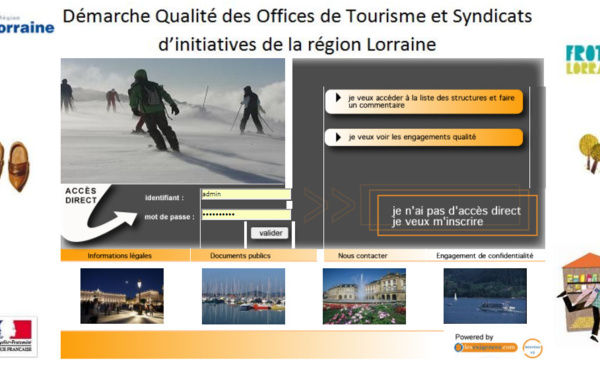This screenshot has height=372, width=600.
Task: Click the wooden clogs illustration
Action: tap(15, 166)
